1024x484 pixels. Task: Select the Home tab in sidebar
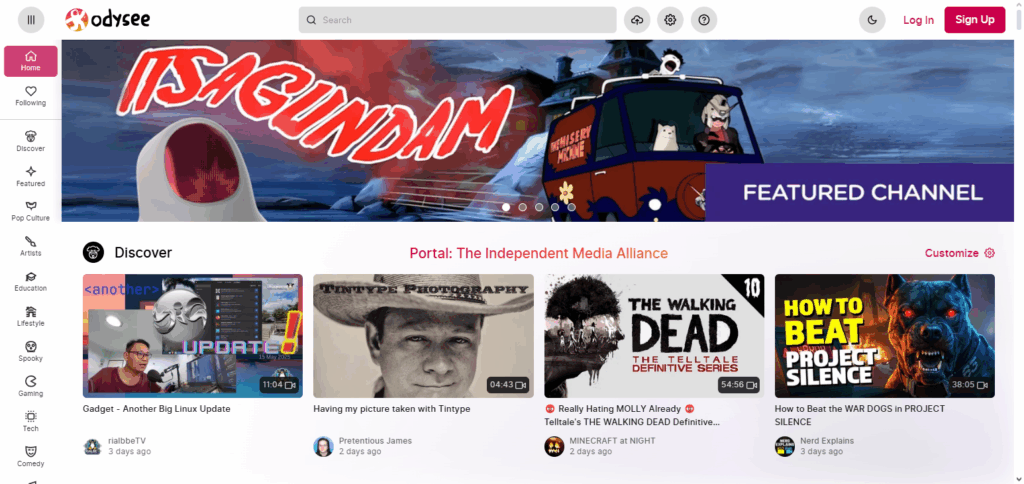30,61
